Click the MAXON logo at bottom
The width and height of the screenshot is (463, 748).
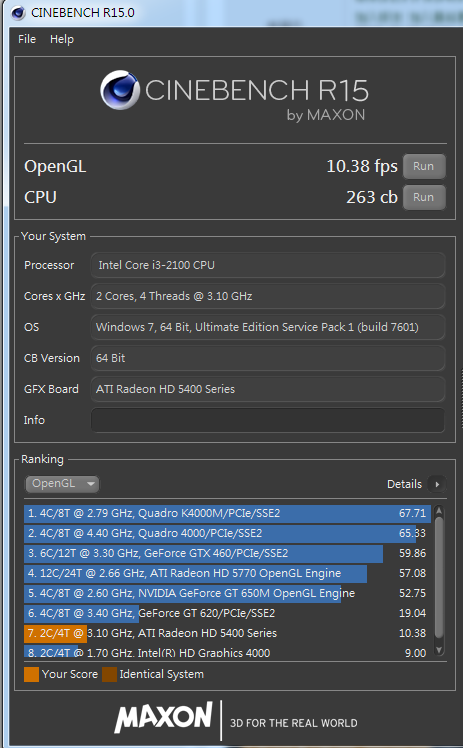coord(164,717)
